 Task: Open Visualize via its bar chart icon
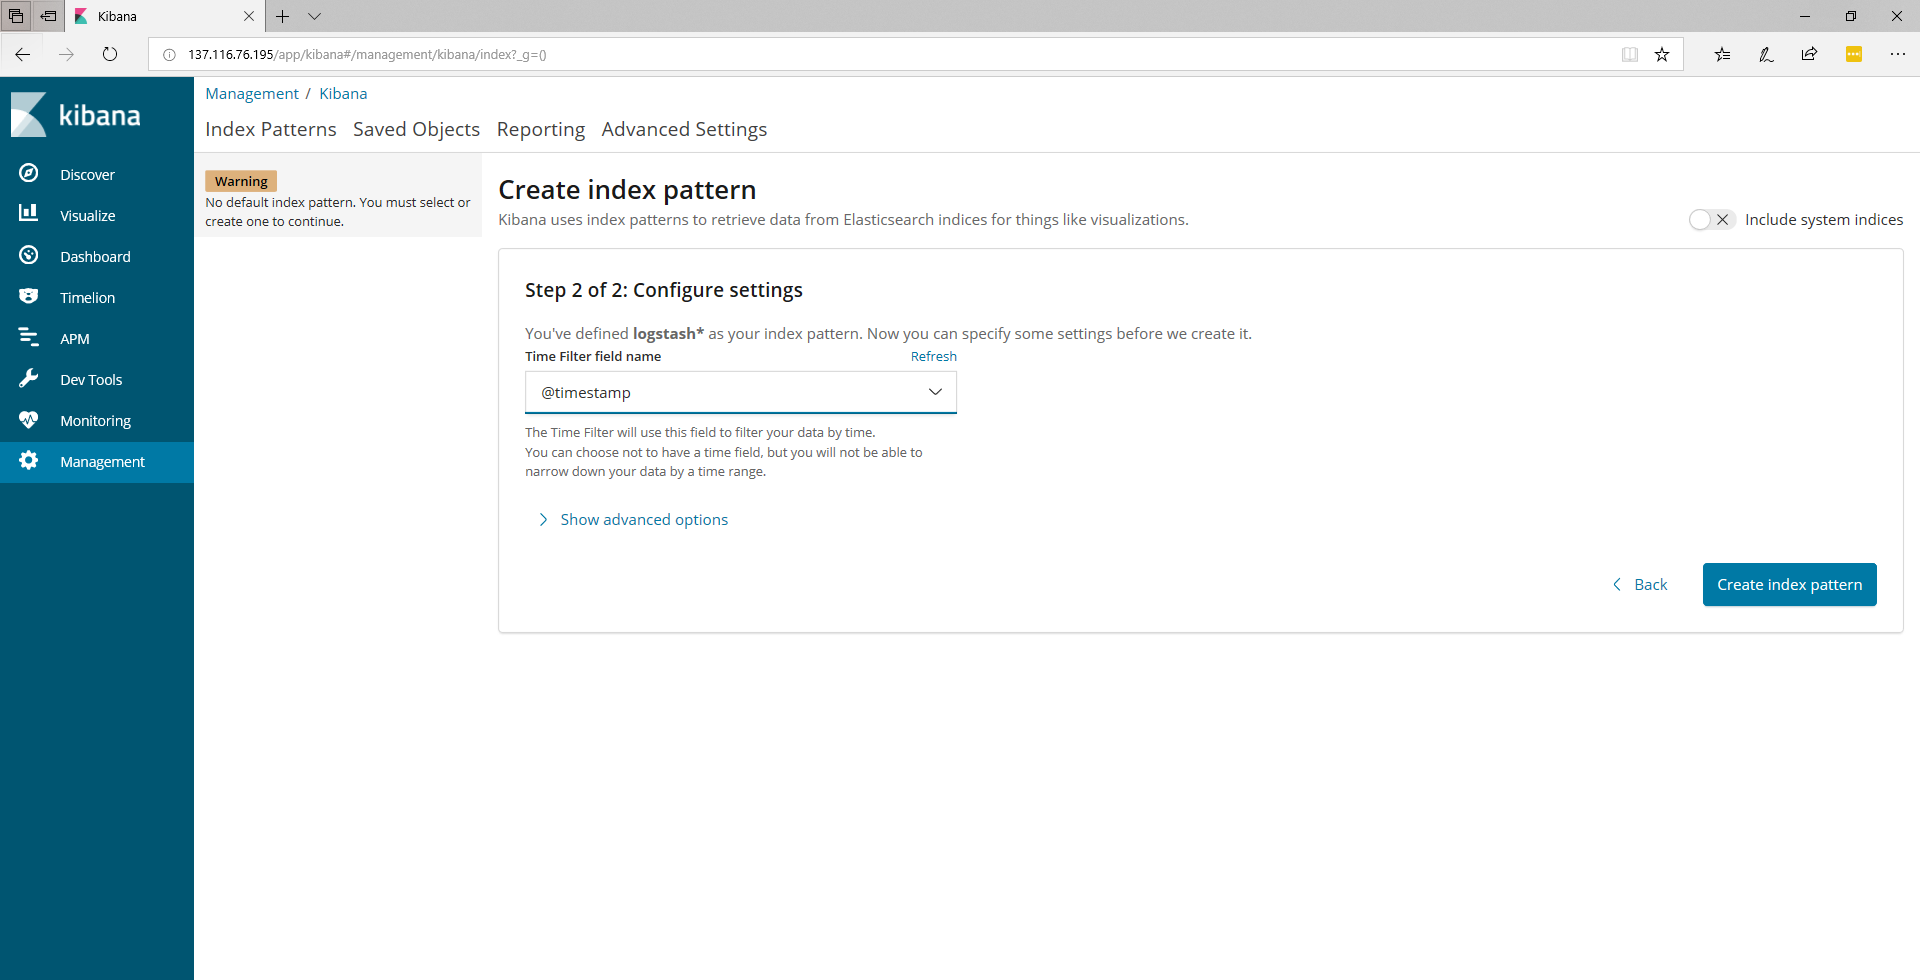(x=29, y=214)
